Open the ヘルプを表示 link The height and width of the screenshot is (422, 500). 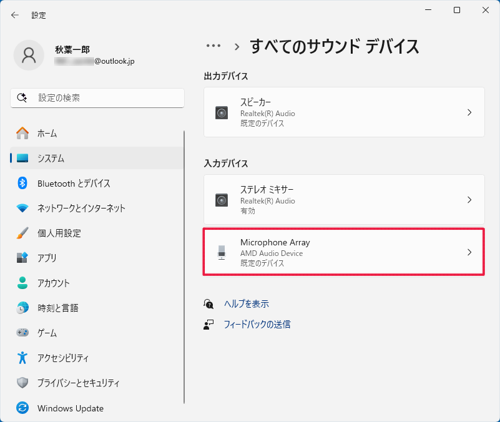pos(246,304)
